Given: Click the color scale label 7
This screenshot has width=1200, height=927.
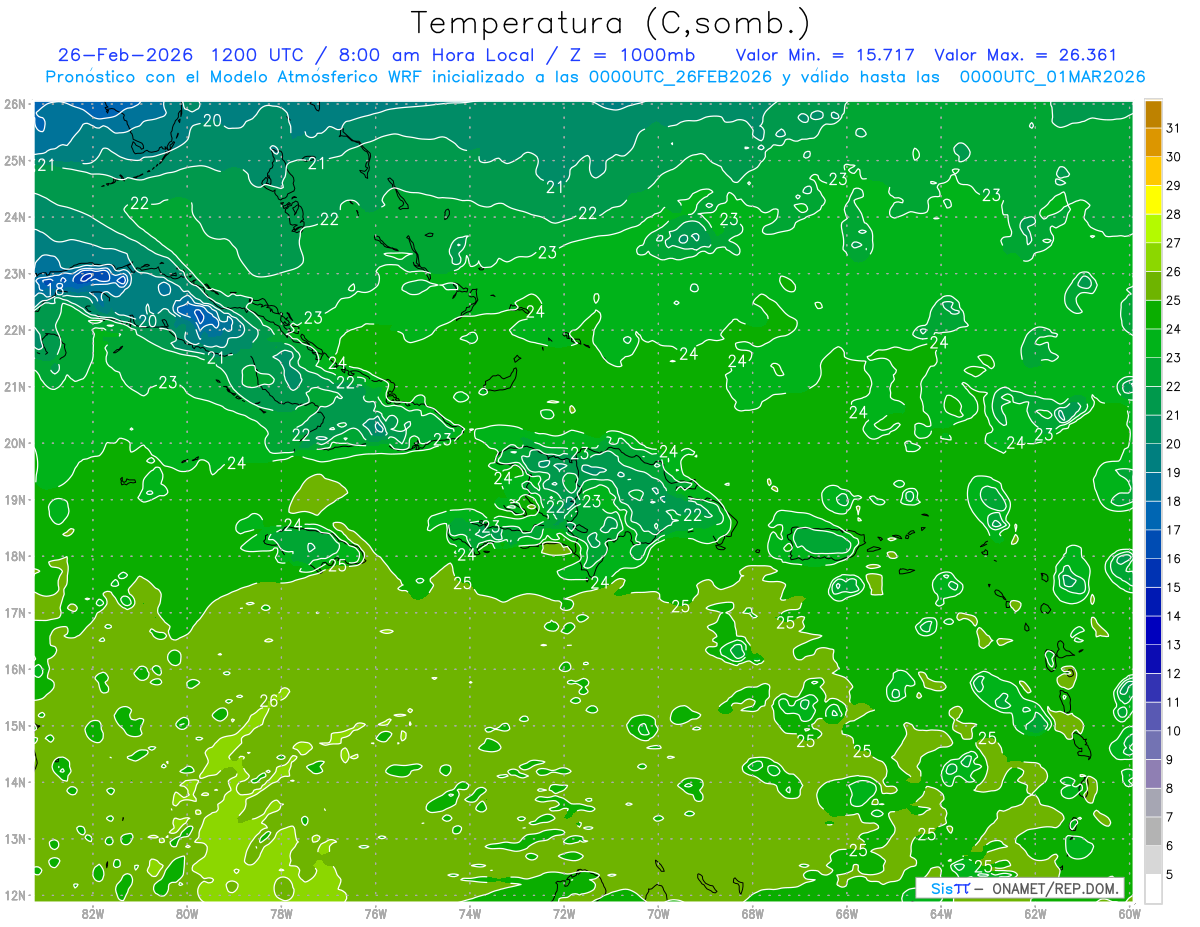Looking at the screenshot, I should pos(1170,817).
